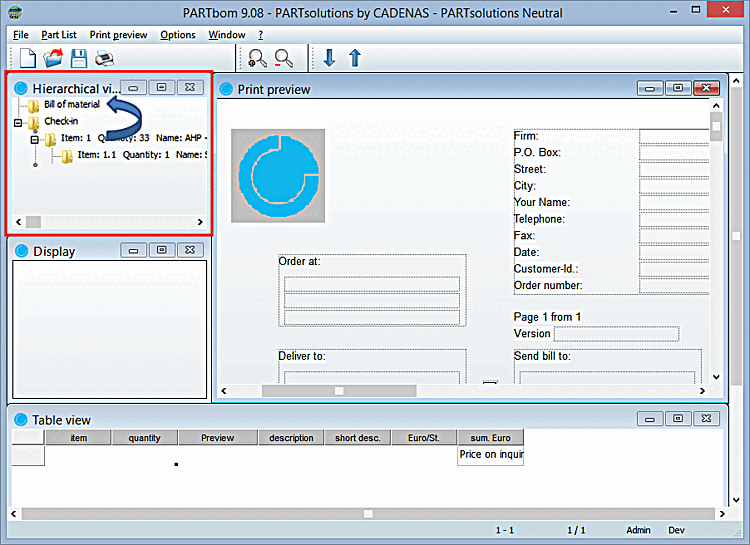Click the Hierarchical view panel blue circle icon

click(21, 88)
